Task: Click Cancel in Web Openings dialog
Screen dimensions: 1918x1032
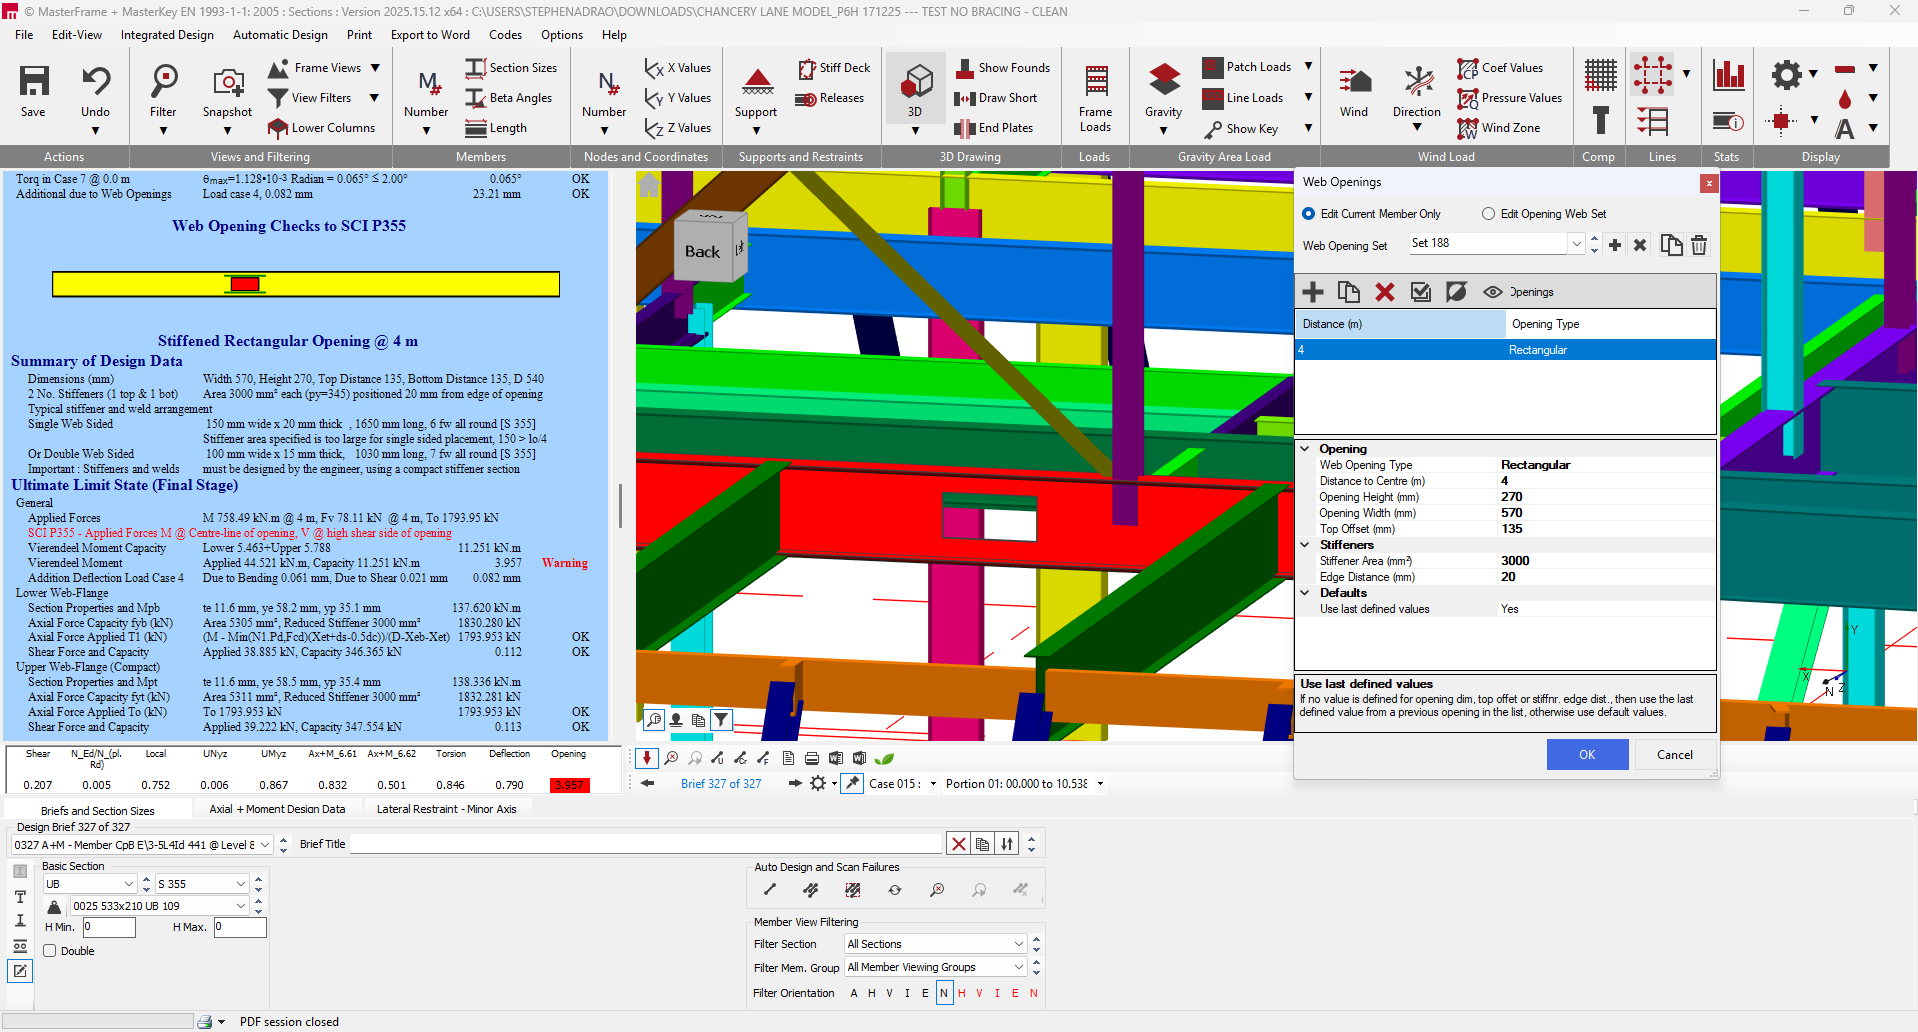Action: (1675, 755)
